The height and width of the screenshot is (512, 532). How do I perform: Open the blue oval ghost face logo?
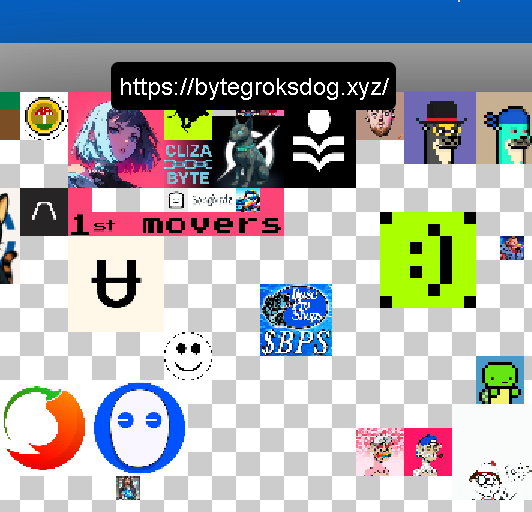pos(139,428)
